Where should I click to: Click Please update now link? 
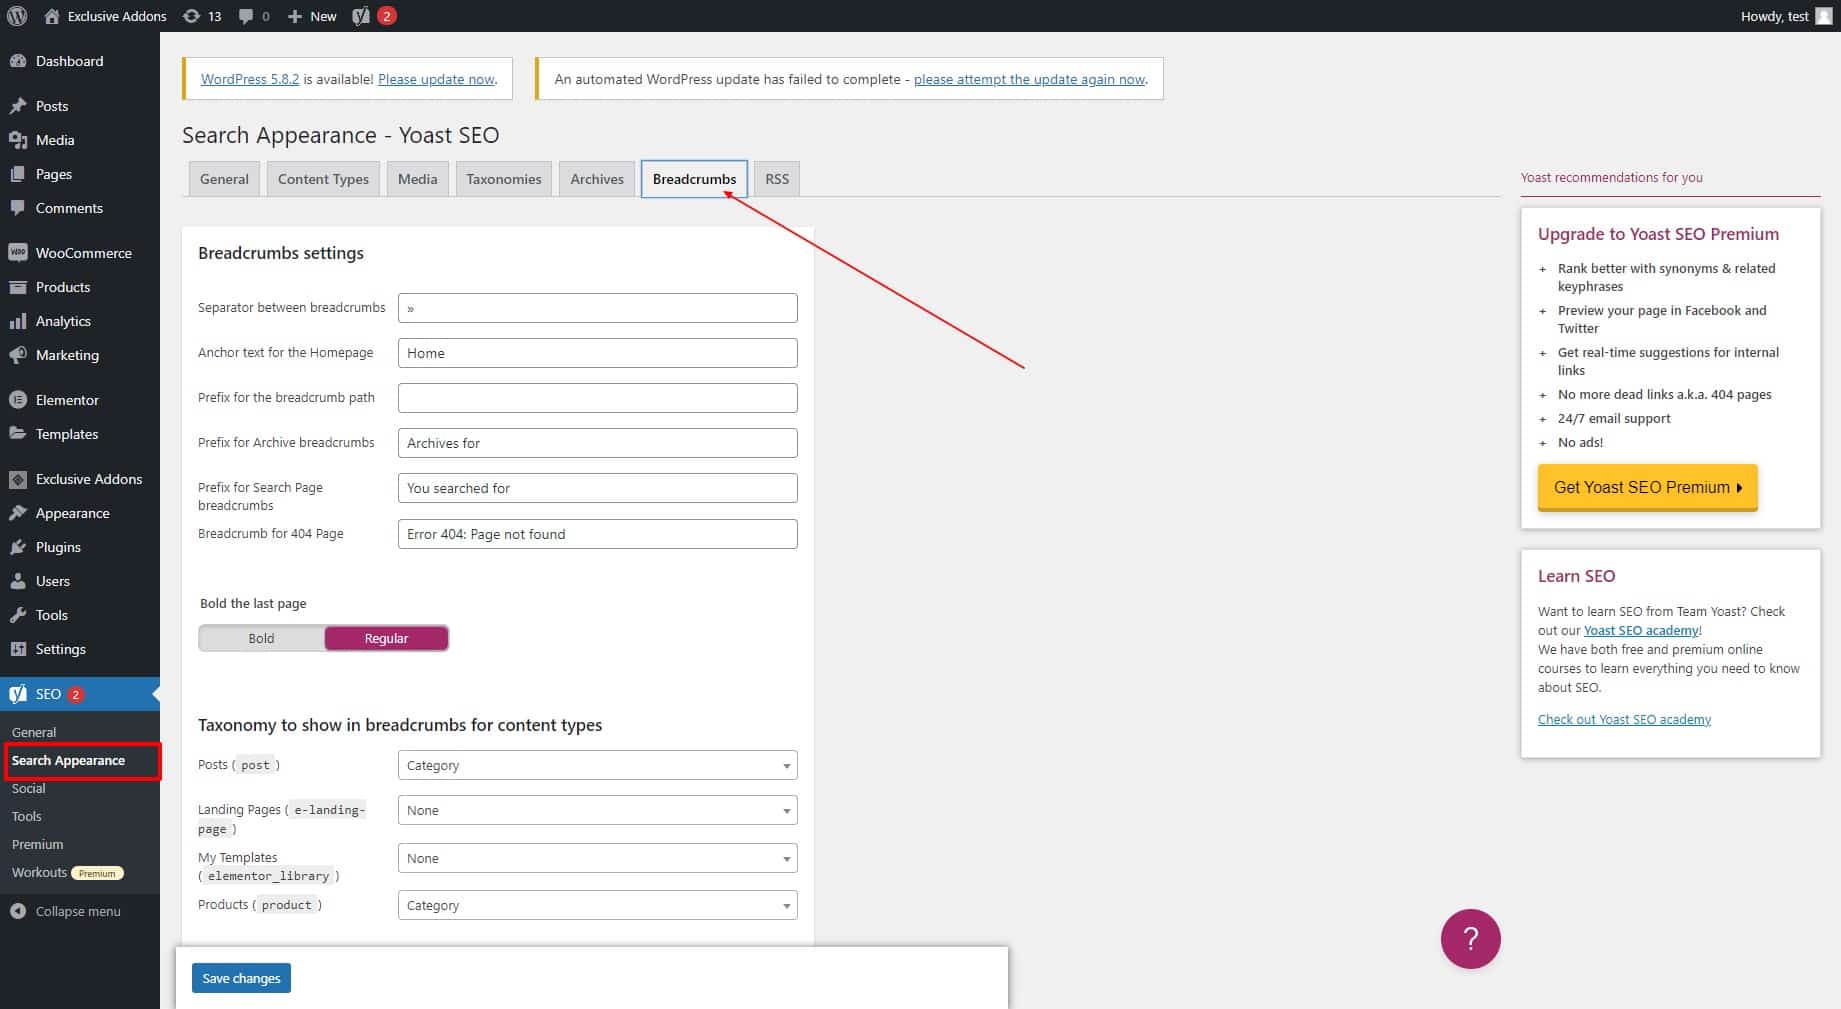[x=436, y=79]
